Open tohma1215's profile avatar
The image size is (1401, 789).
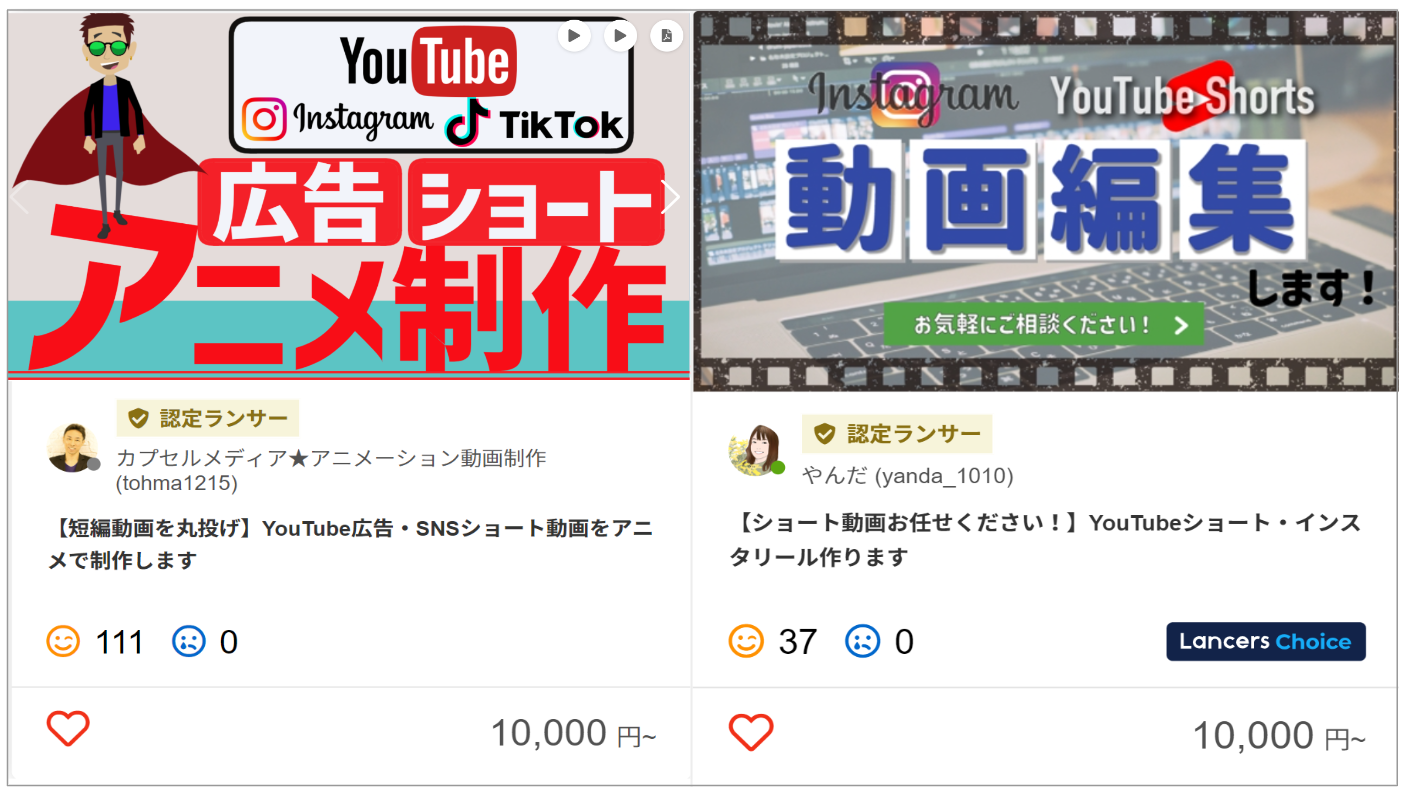pyautogui.click(x=73, y=447)
